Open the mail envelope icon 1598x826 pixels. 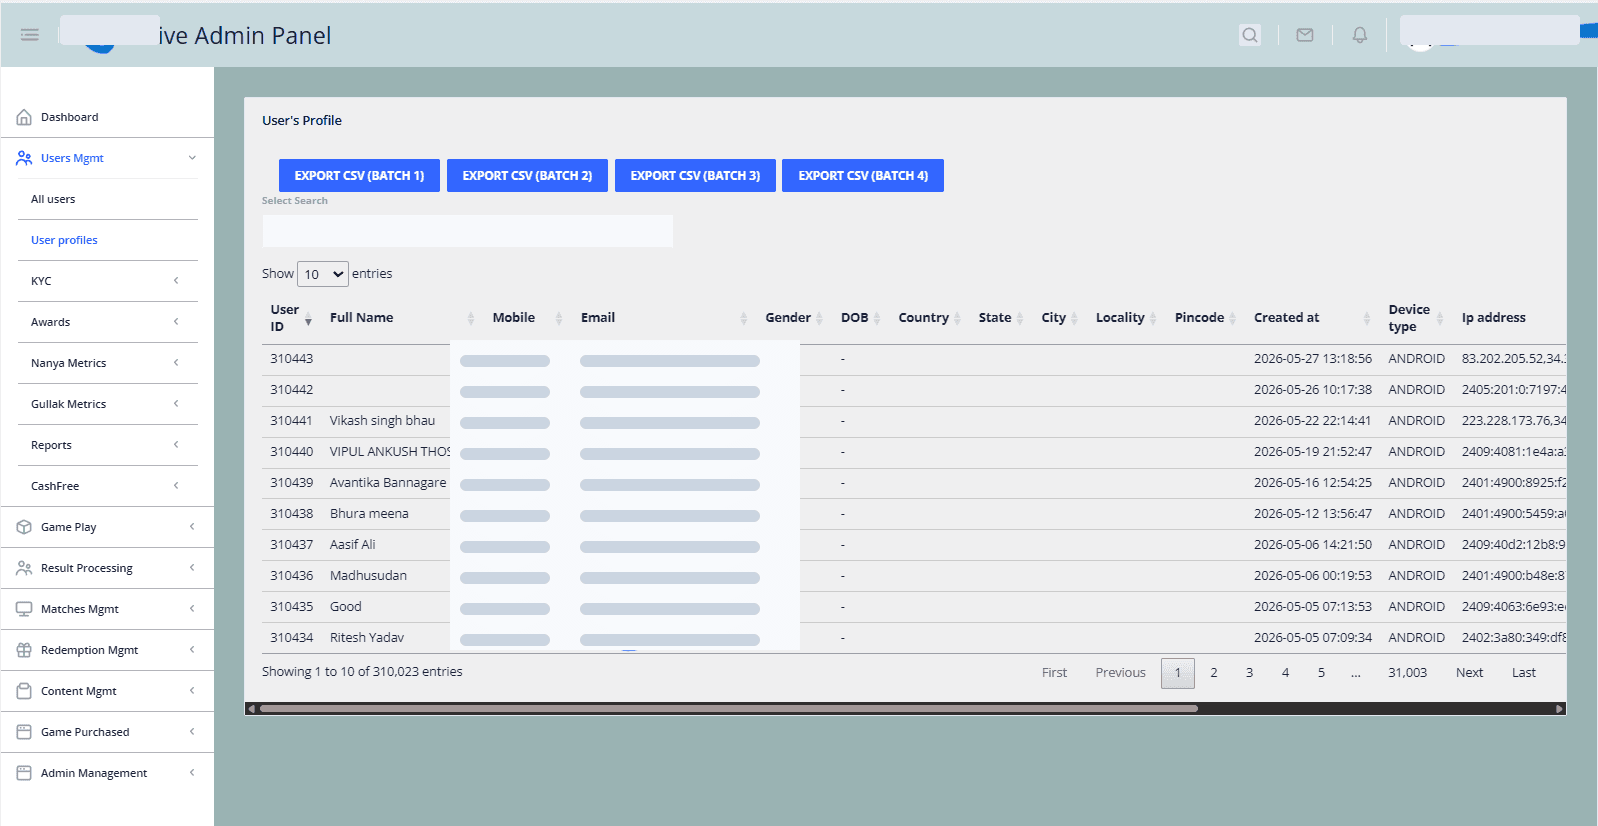click(1305, 35)
